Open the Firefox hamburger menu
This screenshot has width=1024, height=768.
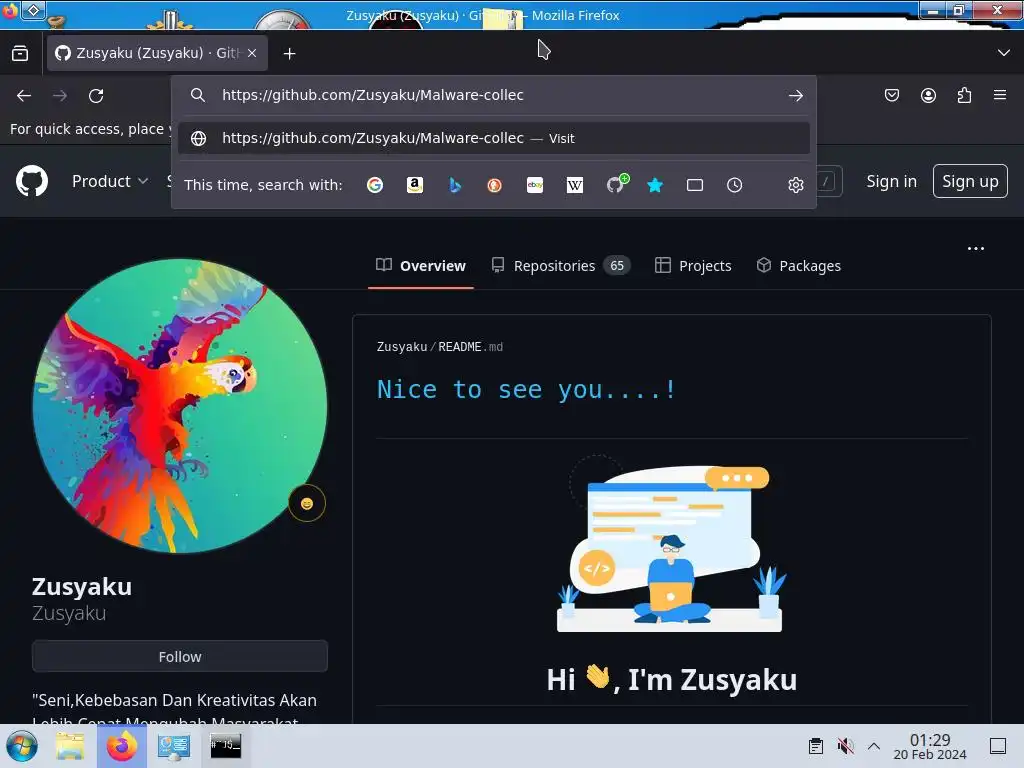(1000, 95)
